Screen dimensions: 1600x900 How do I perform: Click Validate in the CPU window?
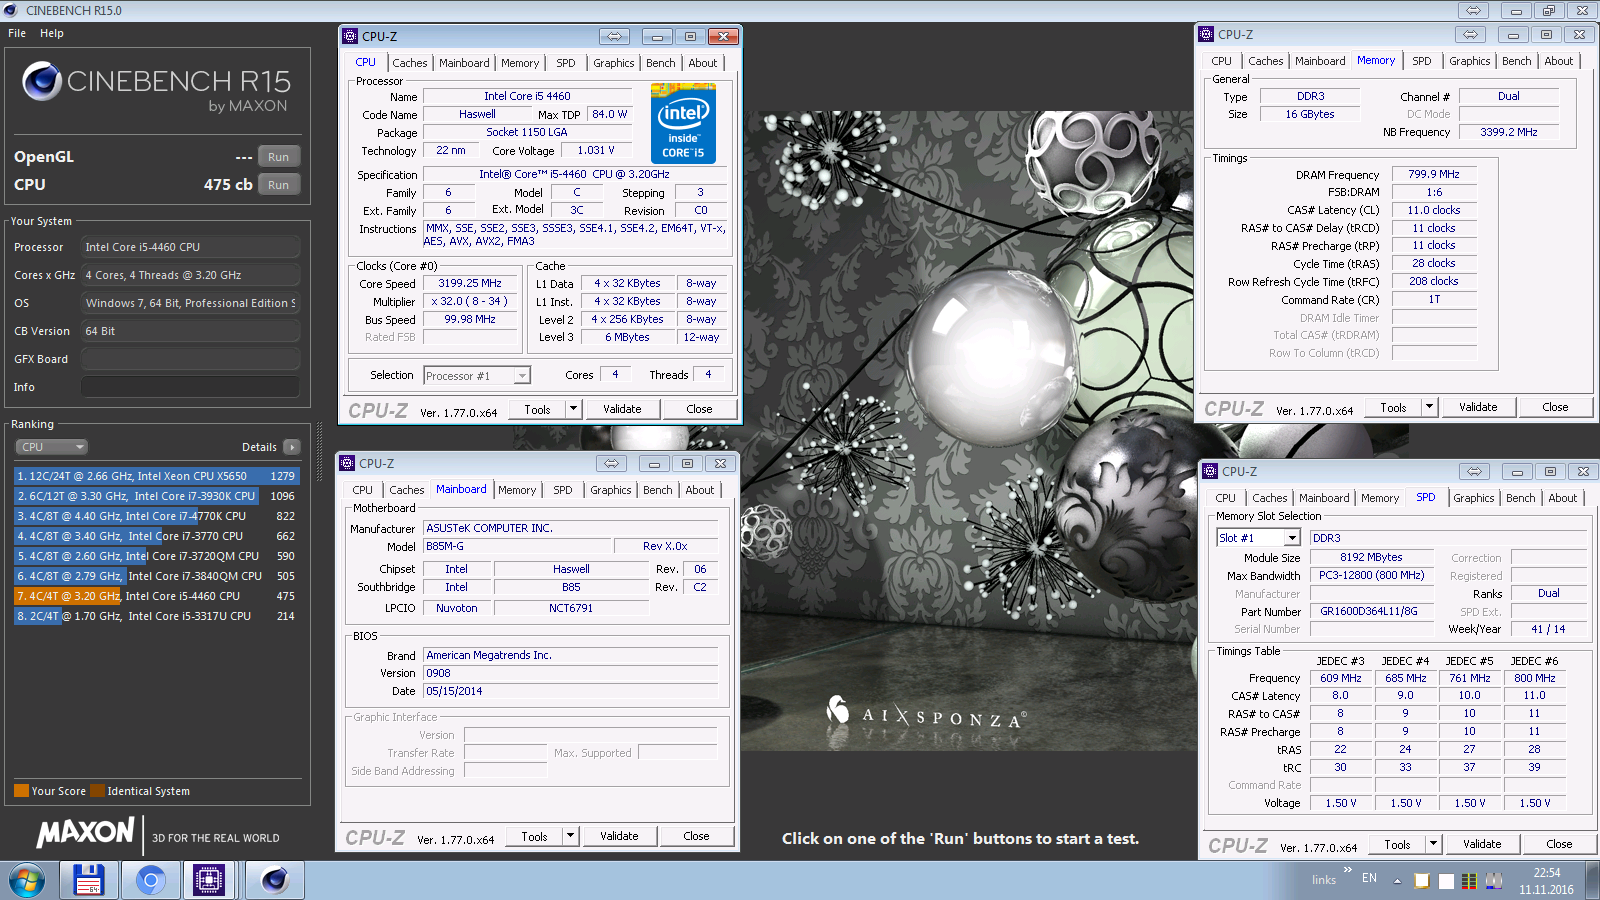tap(622, 409)
